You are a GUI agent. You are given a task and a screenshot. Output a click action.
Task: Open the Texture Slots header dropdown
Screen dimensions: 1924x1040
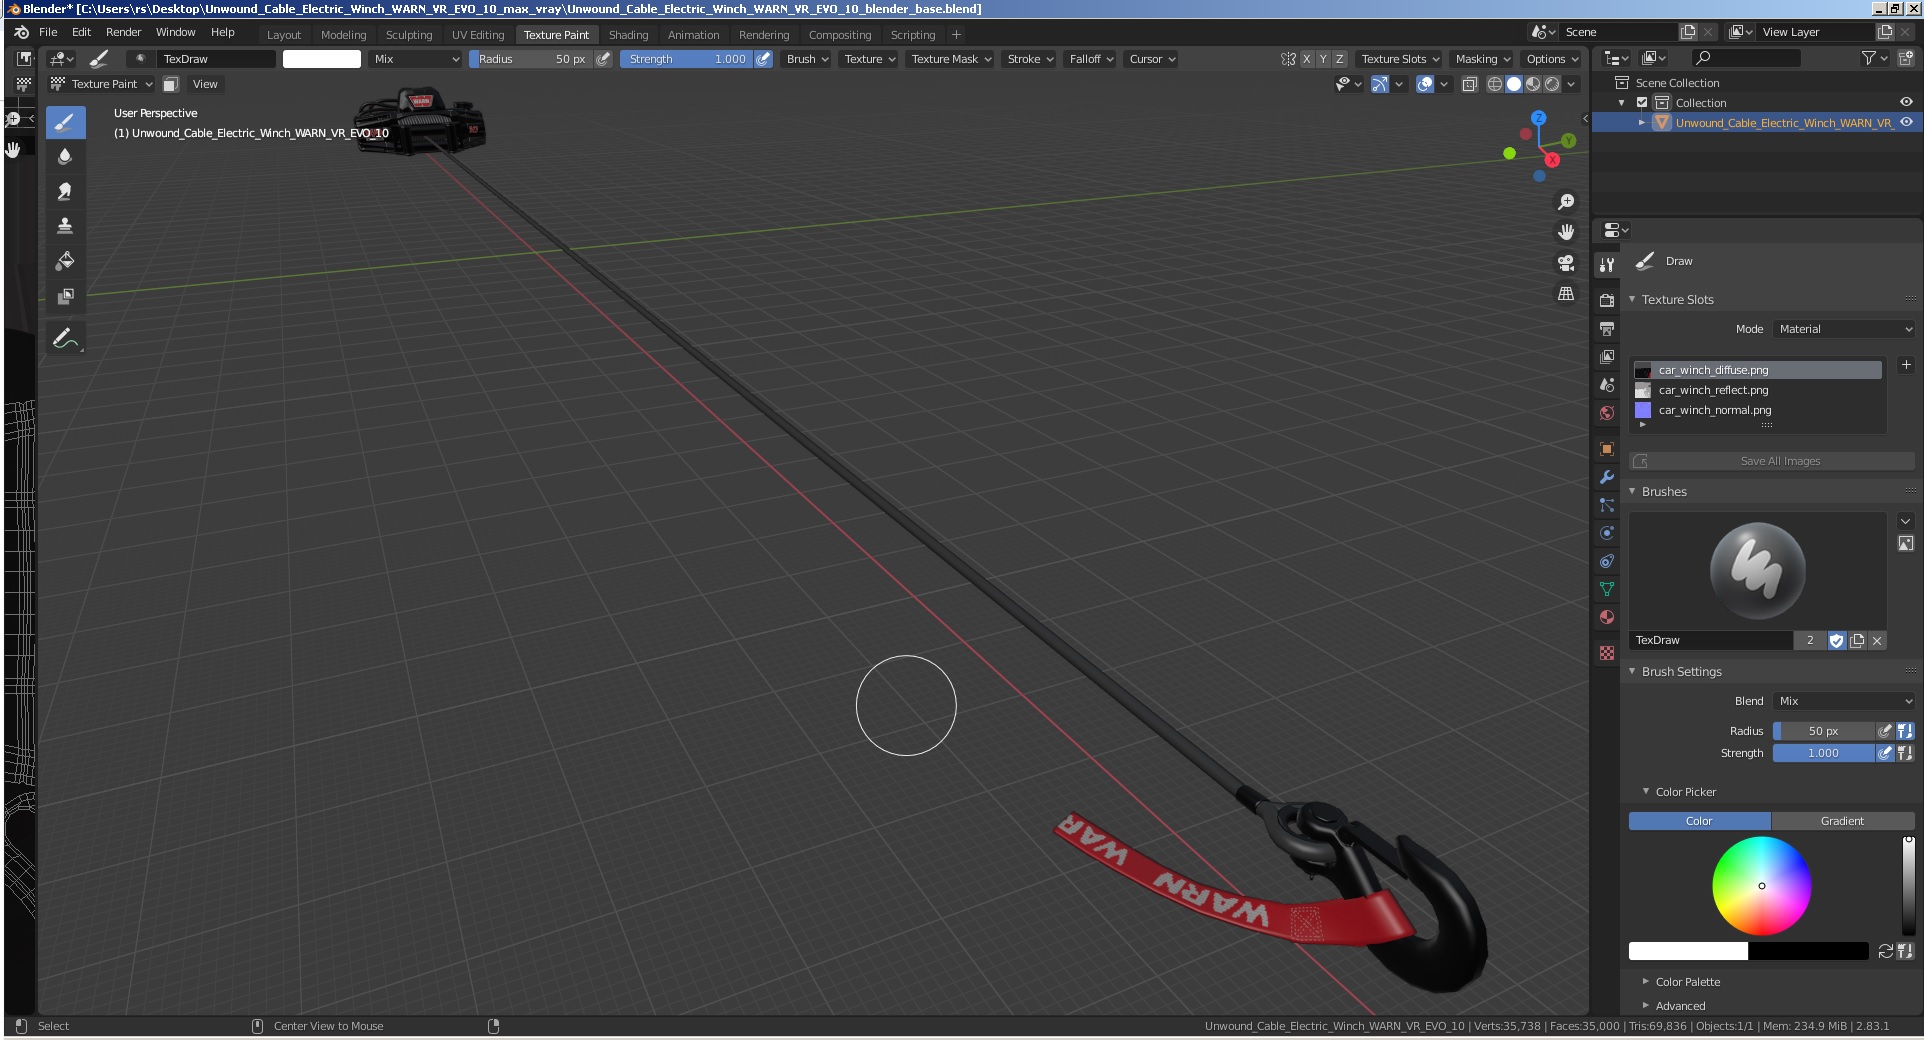click(1400, 59)
